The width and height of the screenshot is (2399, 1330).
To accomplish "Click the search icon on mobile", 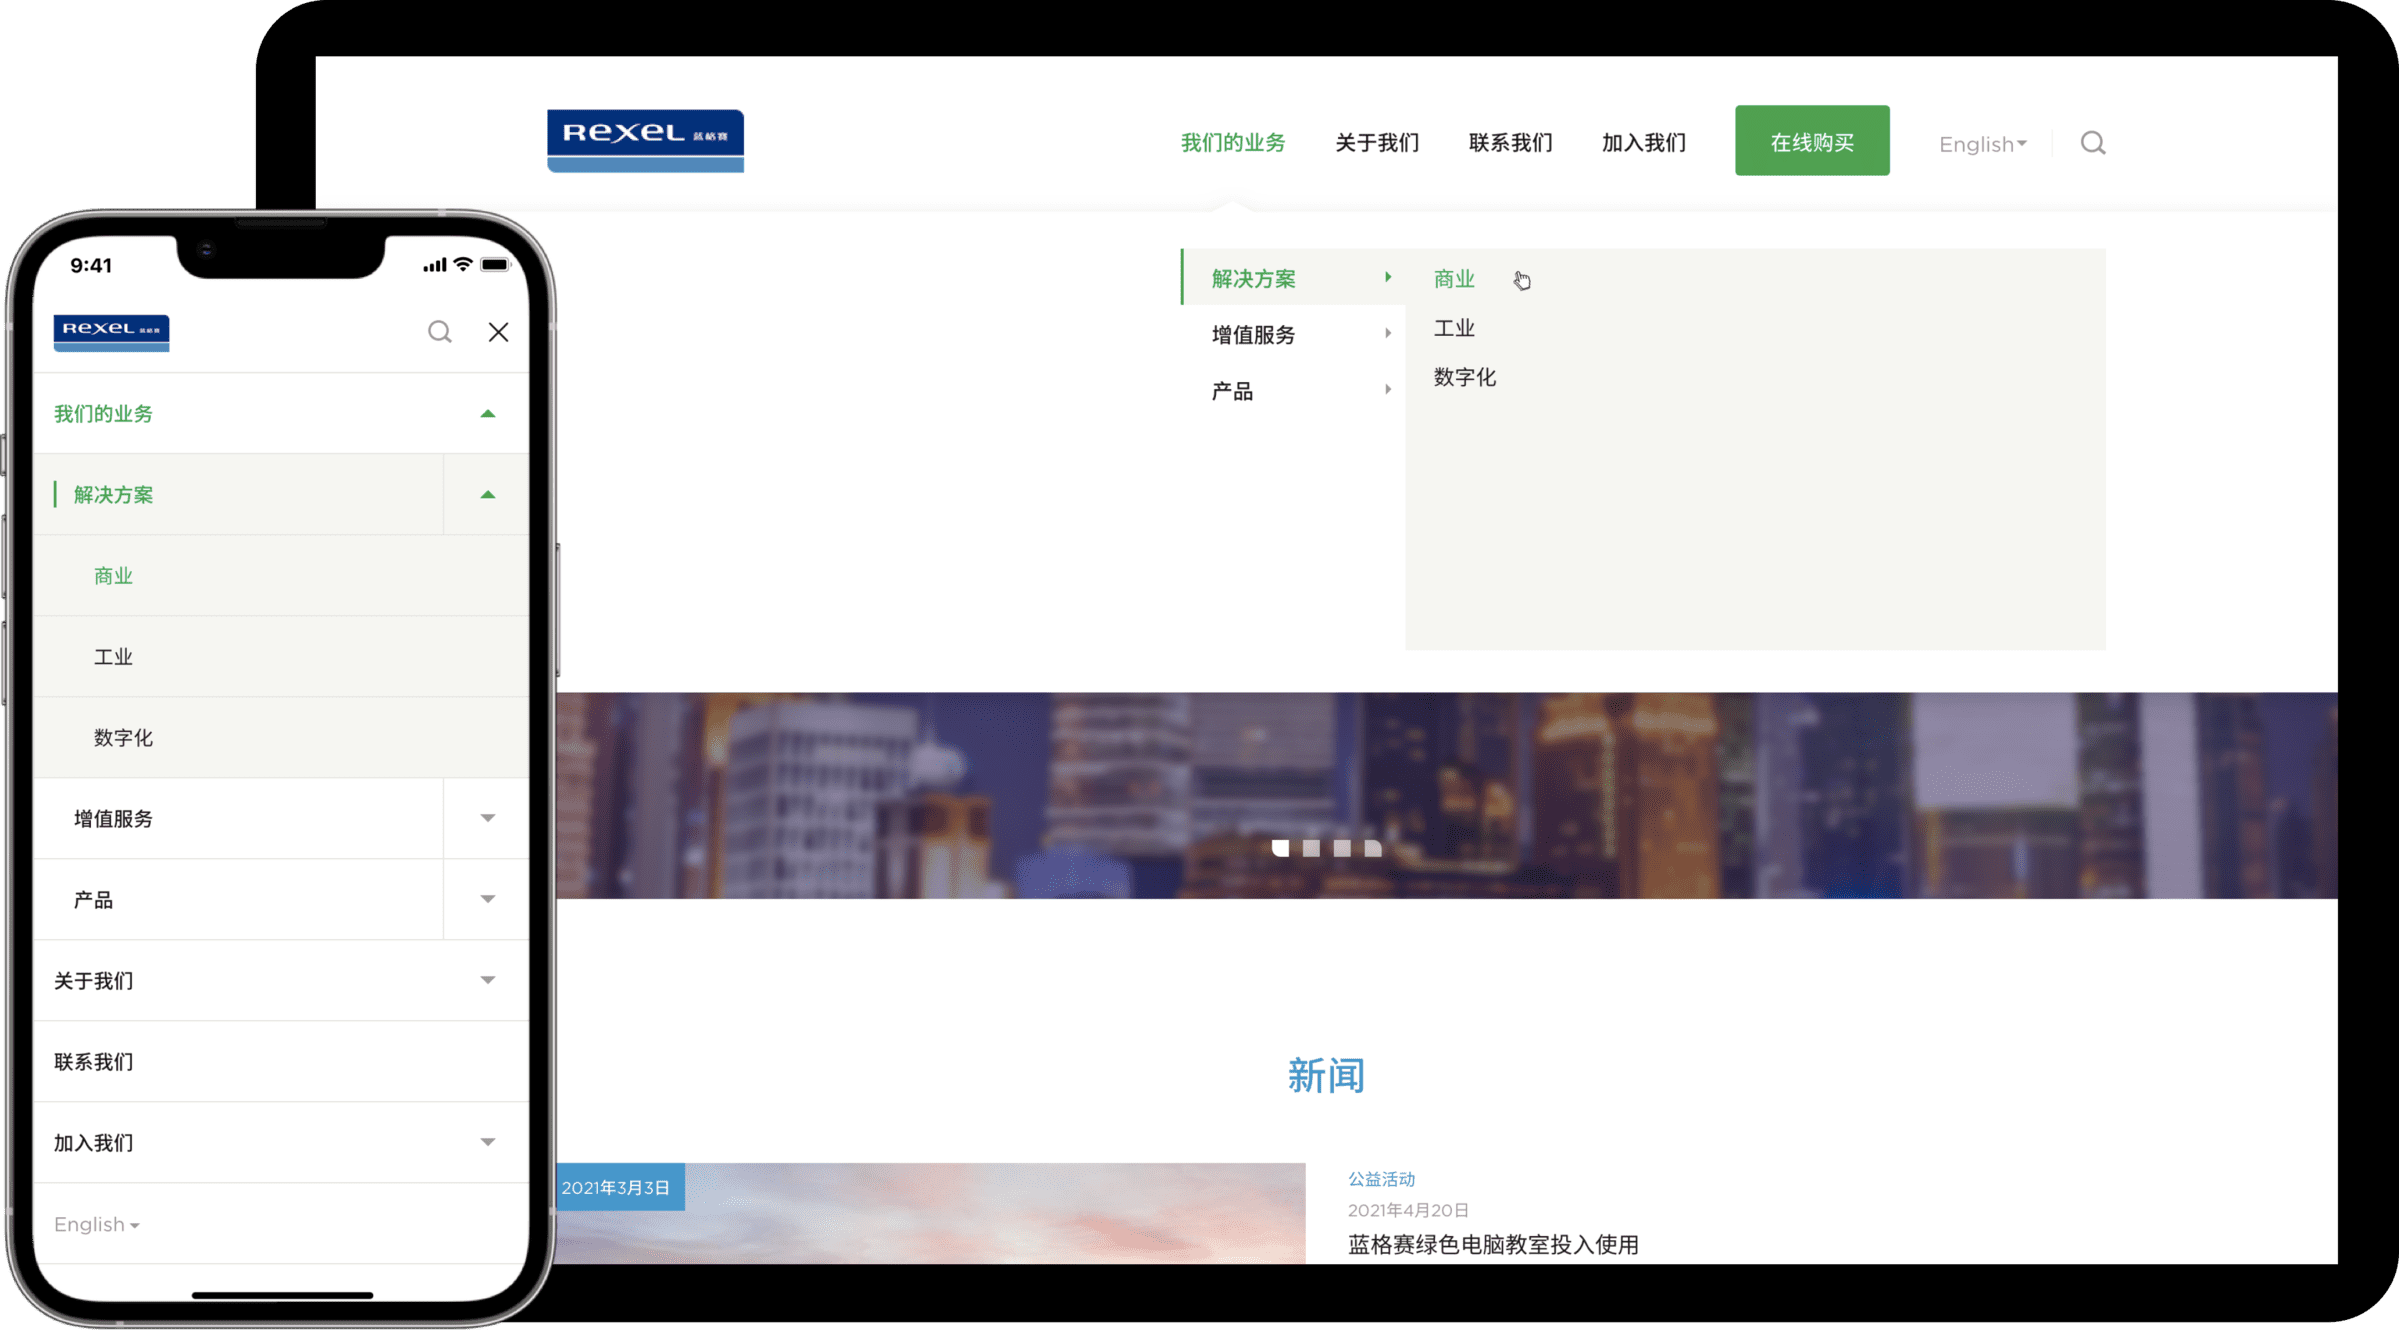I will click(439, 331).
